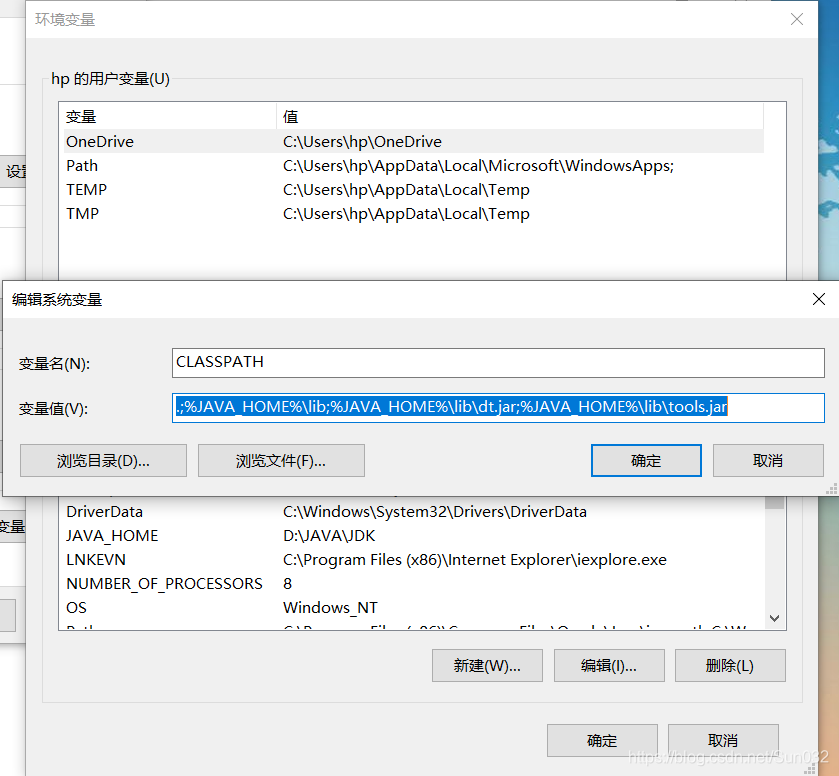This screenshot has width=839, height=776.
Task: Click the 新建(W)... system variable button
Action: tap(487, 665)
